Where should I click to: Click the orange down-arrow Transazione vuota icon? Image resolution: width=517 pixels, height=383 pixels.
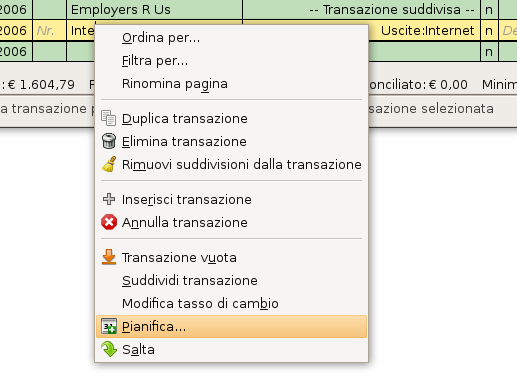tap(109, 257)
